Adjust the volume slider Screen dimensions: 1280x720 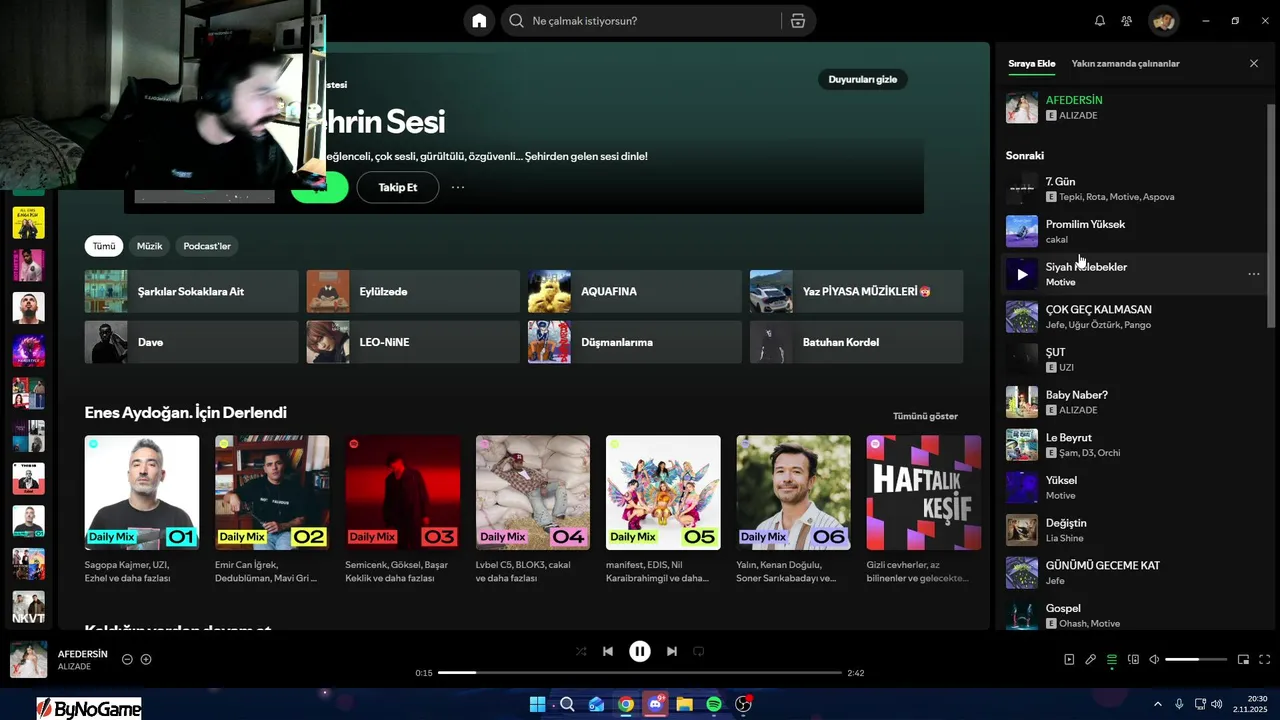click(1196, 659)
